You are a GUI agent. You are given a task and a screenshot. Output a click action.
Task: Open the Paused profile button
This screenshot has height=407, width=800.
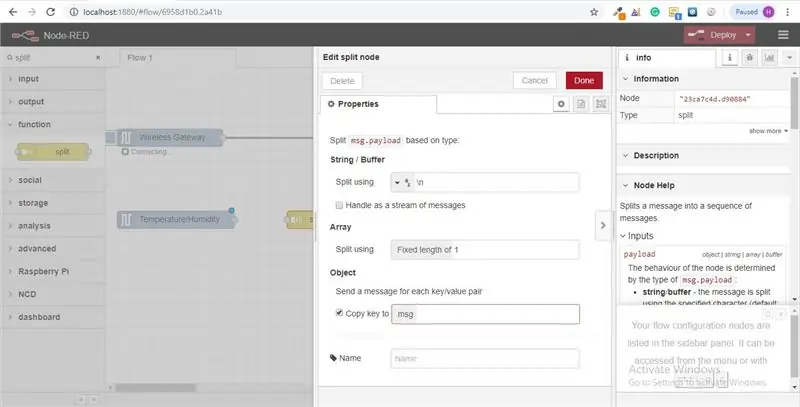coord(755,12)
